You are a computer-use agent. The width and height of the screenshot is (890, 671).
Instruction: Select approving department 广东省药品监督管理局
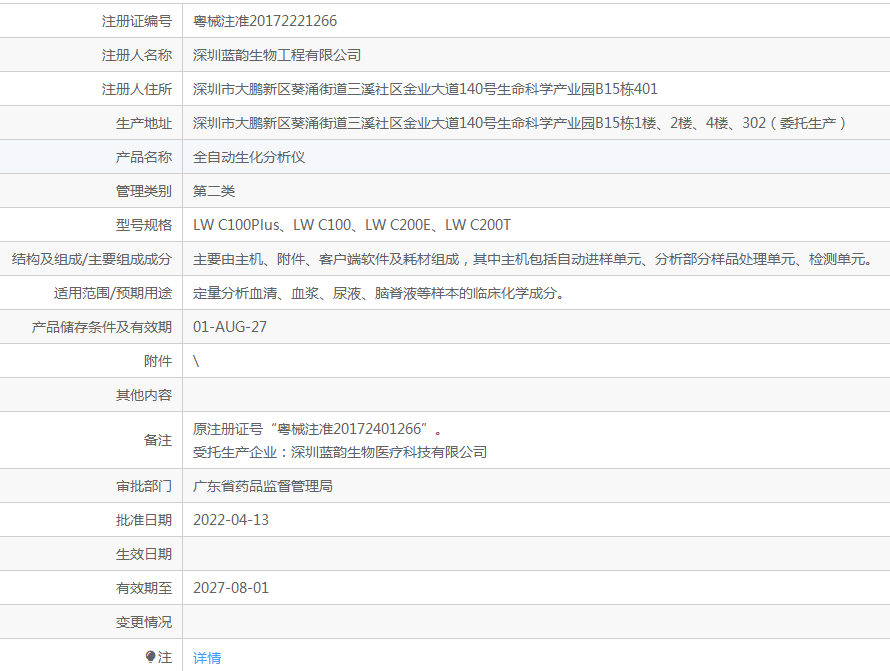pos(263,487)
